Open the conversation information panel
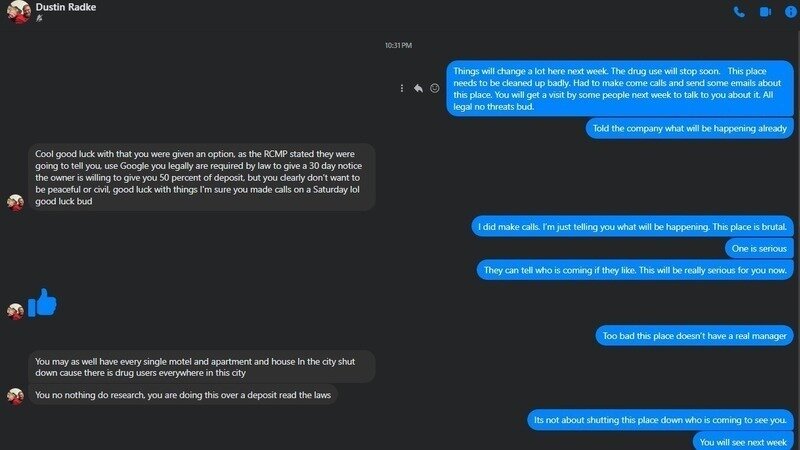 pos(790,12)
